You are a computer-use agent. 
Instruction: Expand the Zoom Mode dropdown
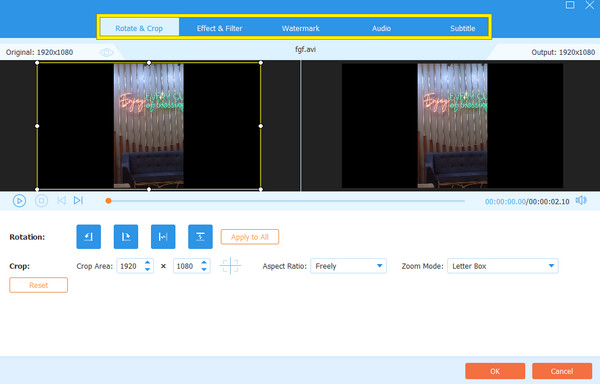coord(502,266)
